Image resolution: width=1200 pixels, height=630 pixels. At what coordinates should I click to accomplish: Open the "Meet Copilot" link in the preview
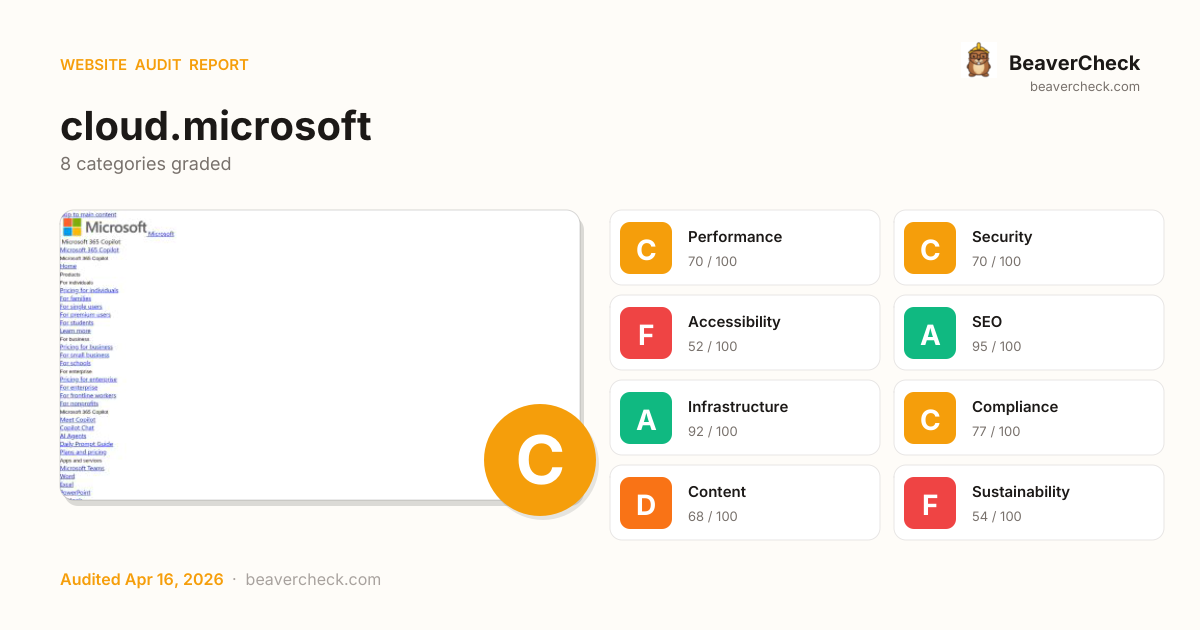tap(76, 420)
